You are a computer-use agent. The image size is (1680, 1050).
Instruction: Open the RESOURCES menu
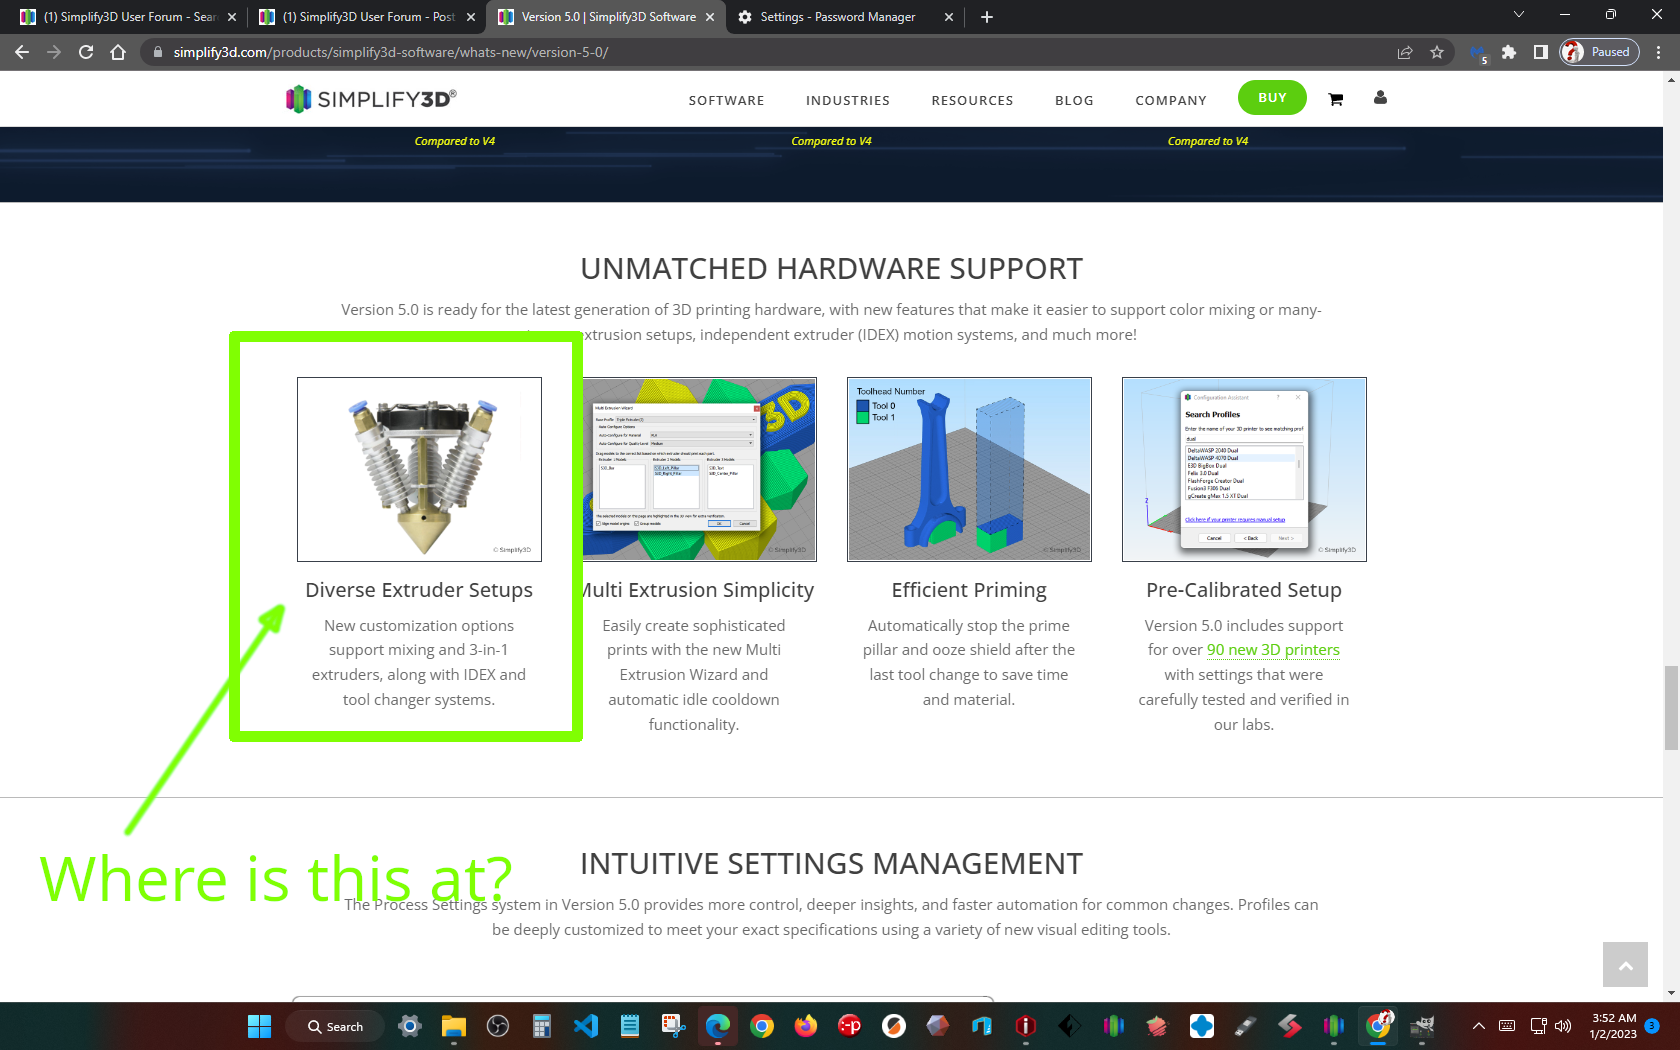click(x=973, y=101)
